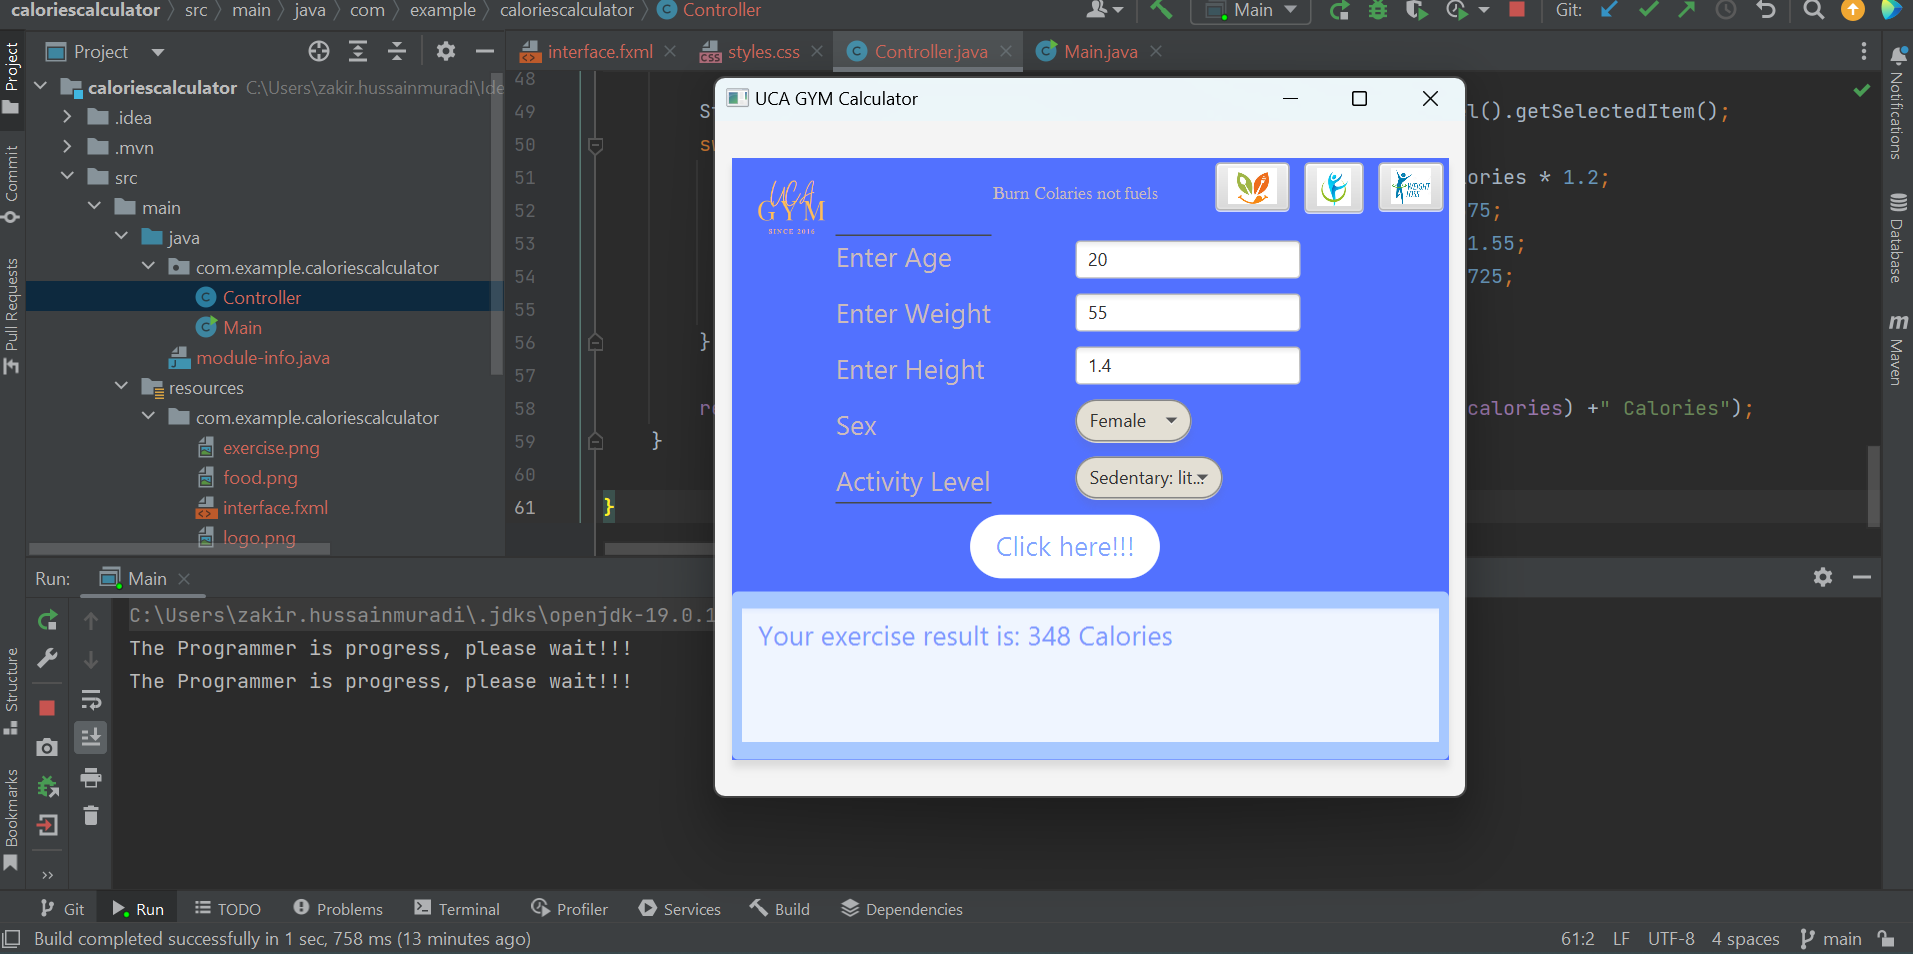Open Project panel settings gear
The image size is (1913, 954).
[446, 51]
